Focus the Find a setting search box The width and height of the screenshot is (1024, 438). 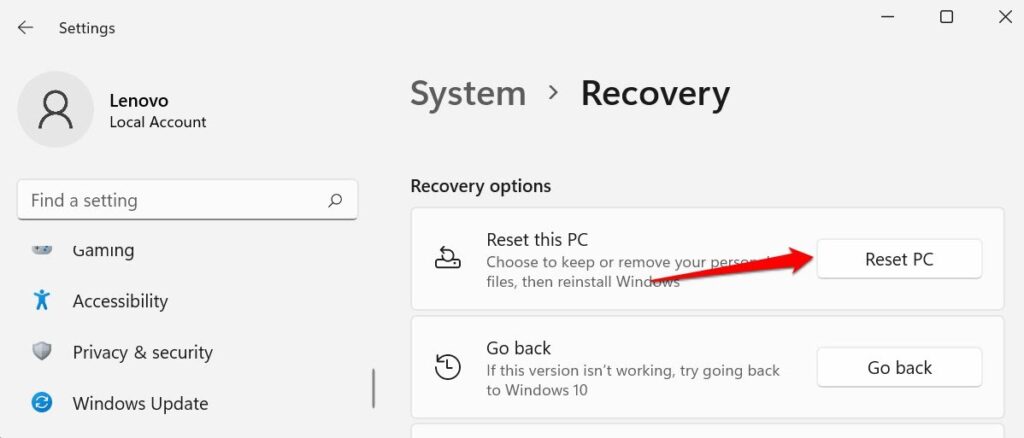170,200
